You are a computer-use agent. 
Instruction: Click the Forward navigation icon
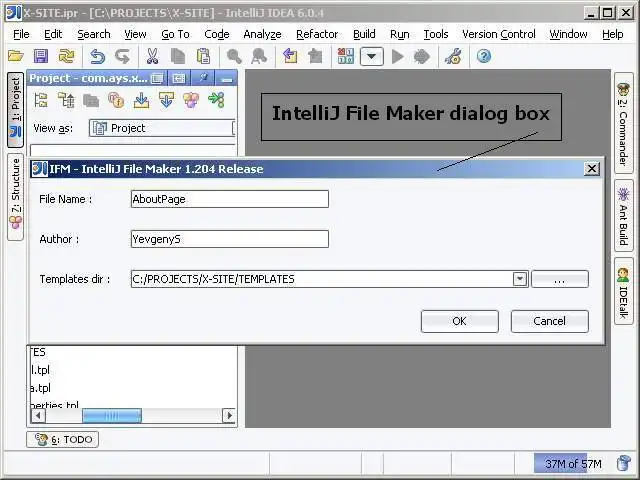[315, 56]
